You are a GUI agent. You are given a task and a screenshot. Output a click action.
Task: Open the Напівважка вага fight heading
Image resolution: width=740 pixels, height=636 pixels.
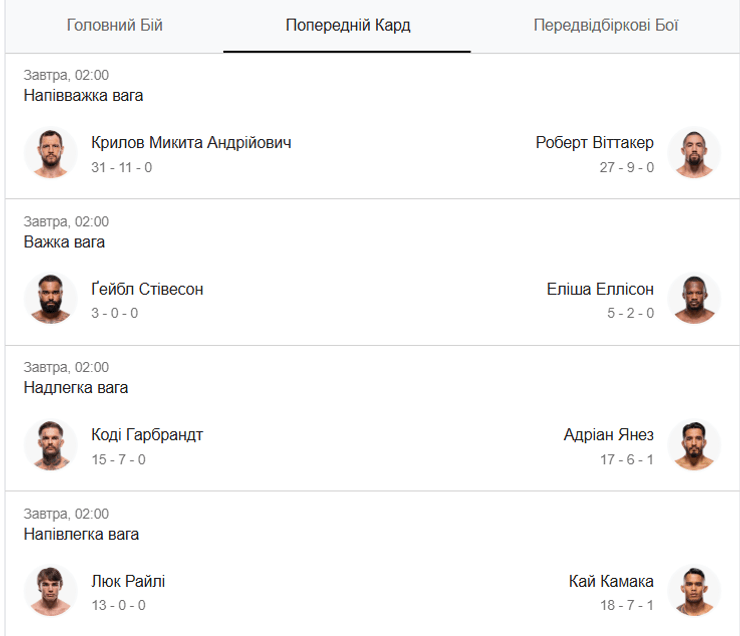click(84, 96)
